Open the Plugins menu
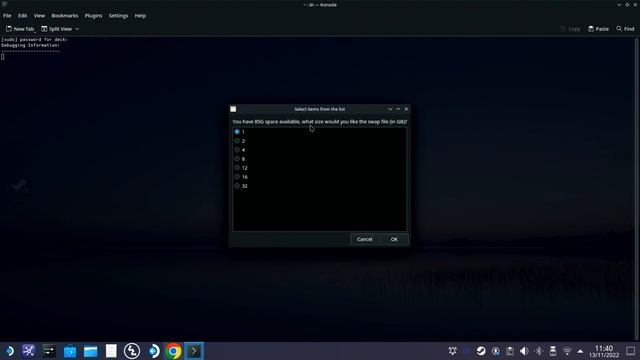Image resolution: width=640 pixels, height=360 pixels. click(93, 16)
